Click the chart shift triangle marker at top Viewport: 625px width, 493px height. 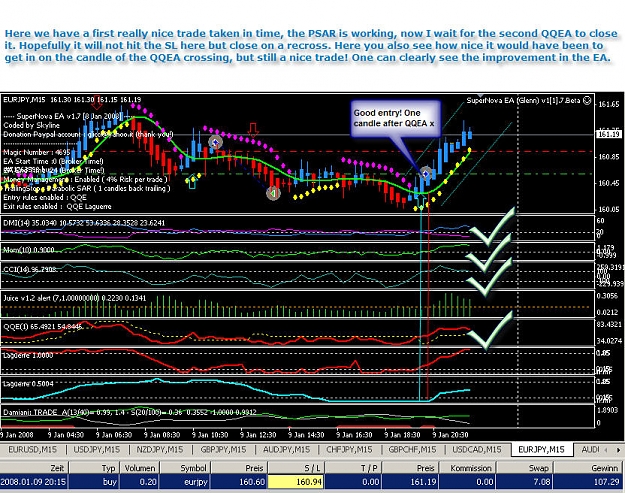coord(481,96)
